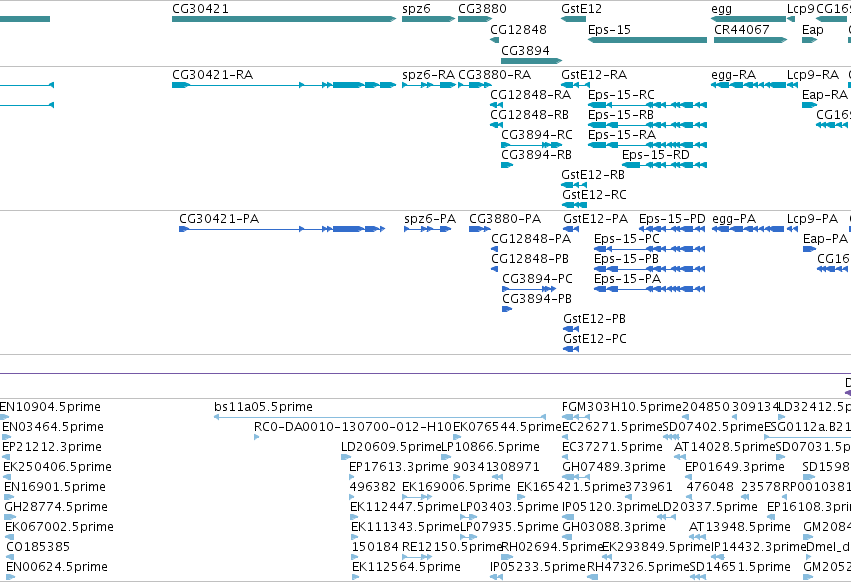Click the spz6 gene bar
851x582 pixels.
pyautogui.click(x=428, y=19)
